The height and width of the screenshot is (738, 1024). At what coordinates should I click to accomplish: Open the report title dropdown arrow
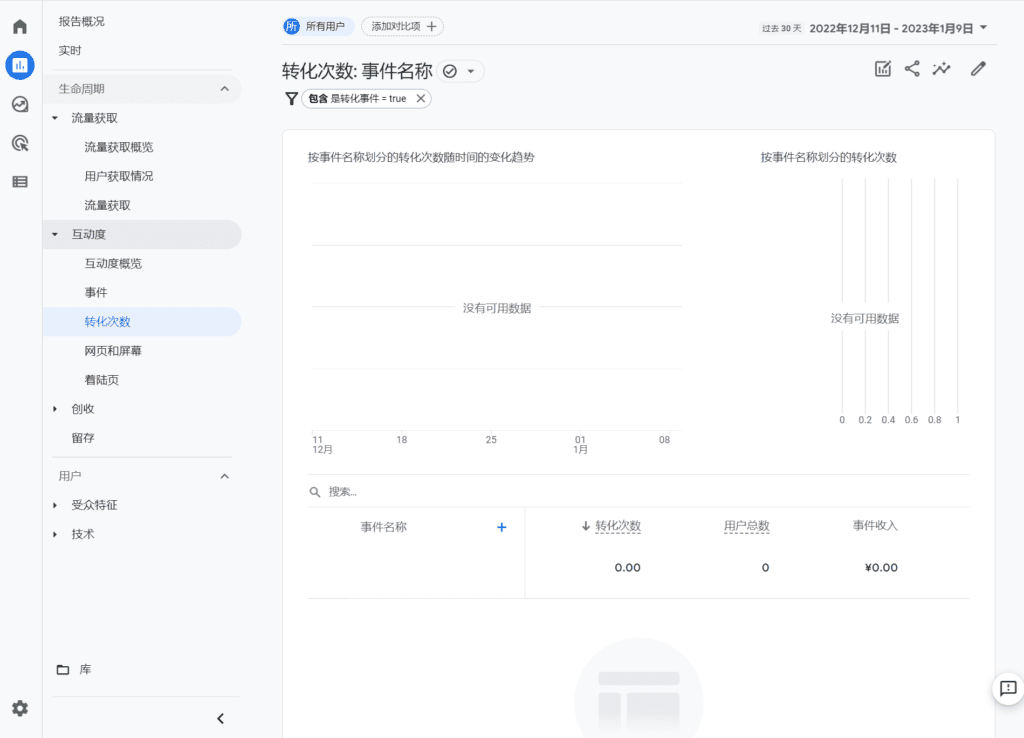pos(470,71)
